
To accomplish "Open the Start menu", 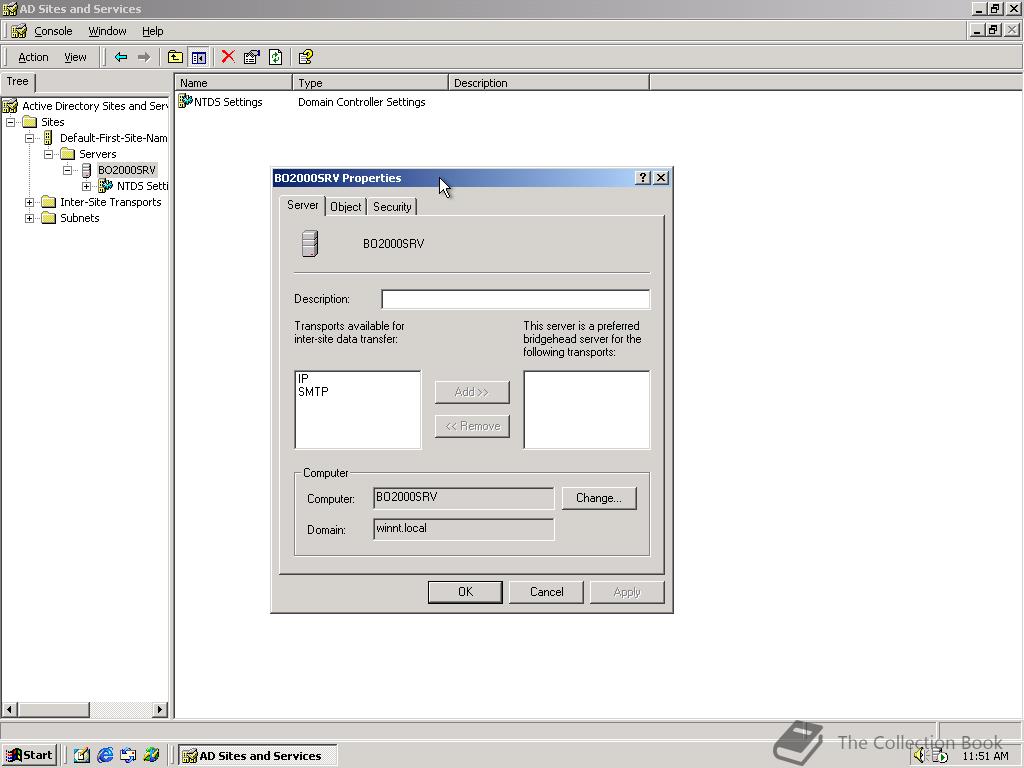I will [30, 756].
